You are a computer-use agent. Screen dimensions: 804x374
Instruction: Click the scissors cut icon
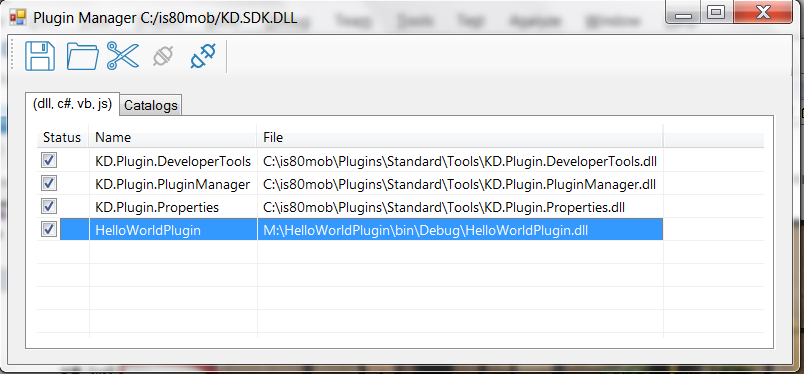click(x=123, y=56)
